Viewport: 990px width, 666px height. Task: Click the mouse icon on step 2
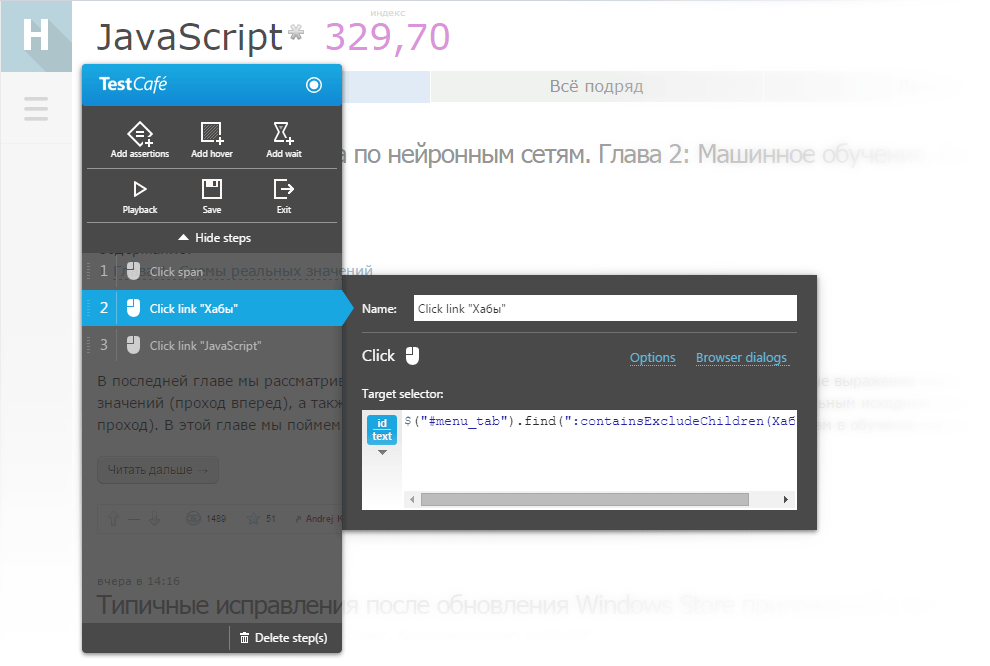(133, 308)
